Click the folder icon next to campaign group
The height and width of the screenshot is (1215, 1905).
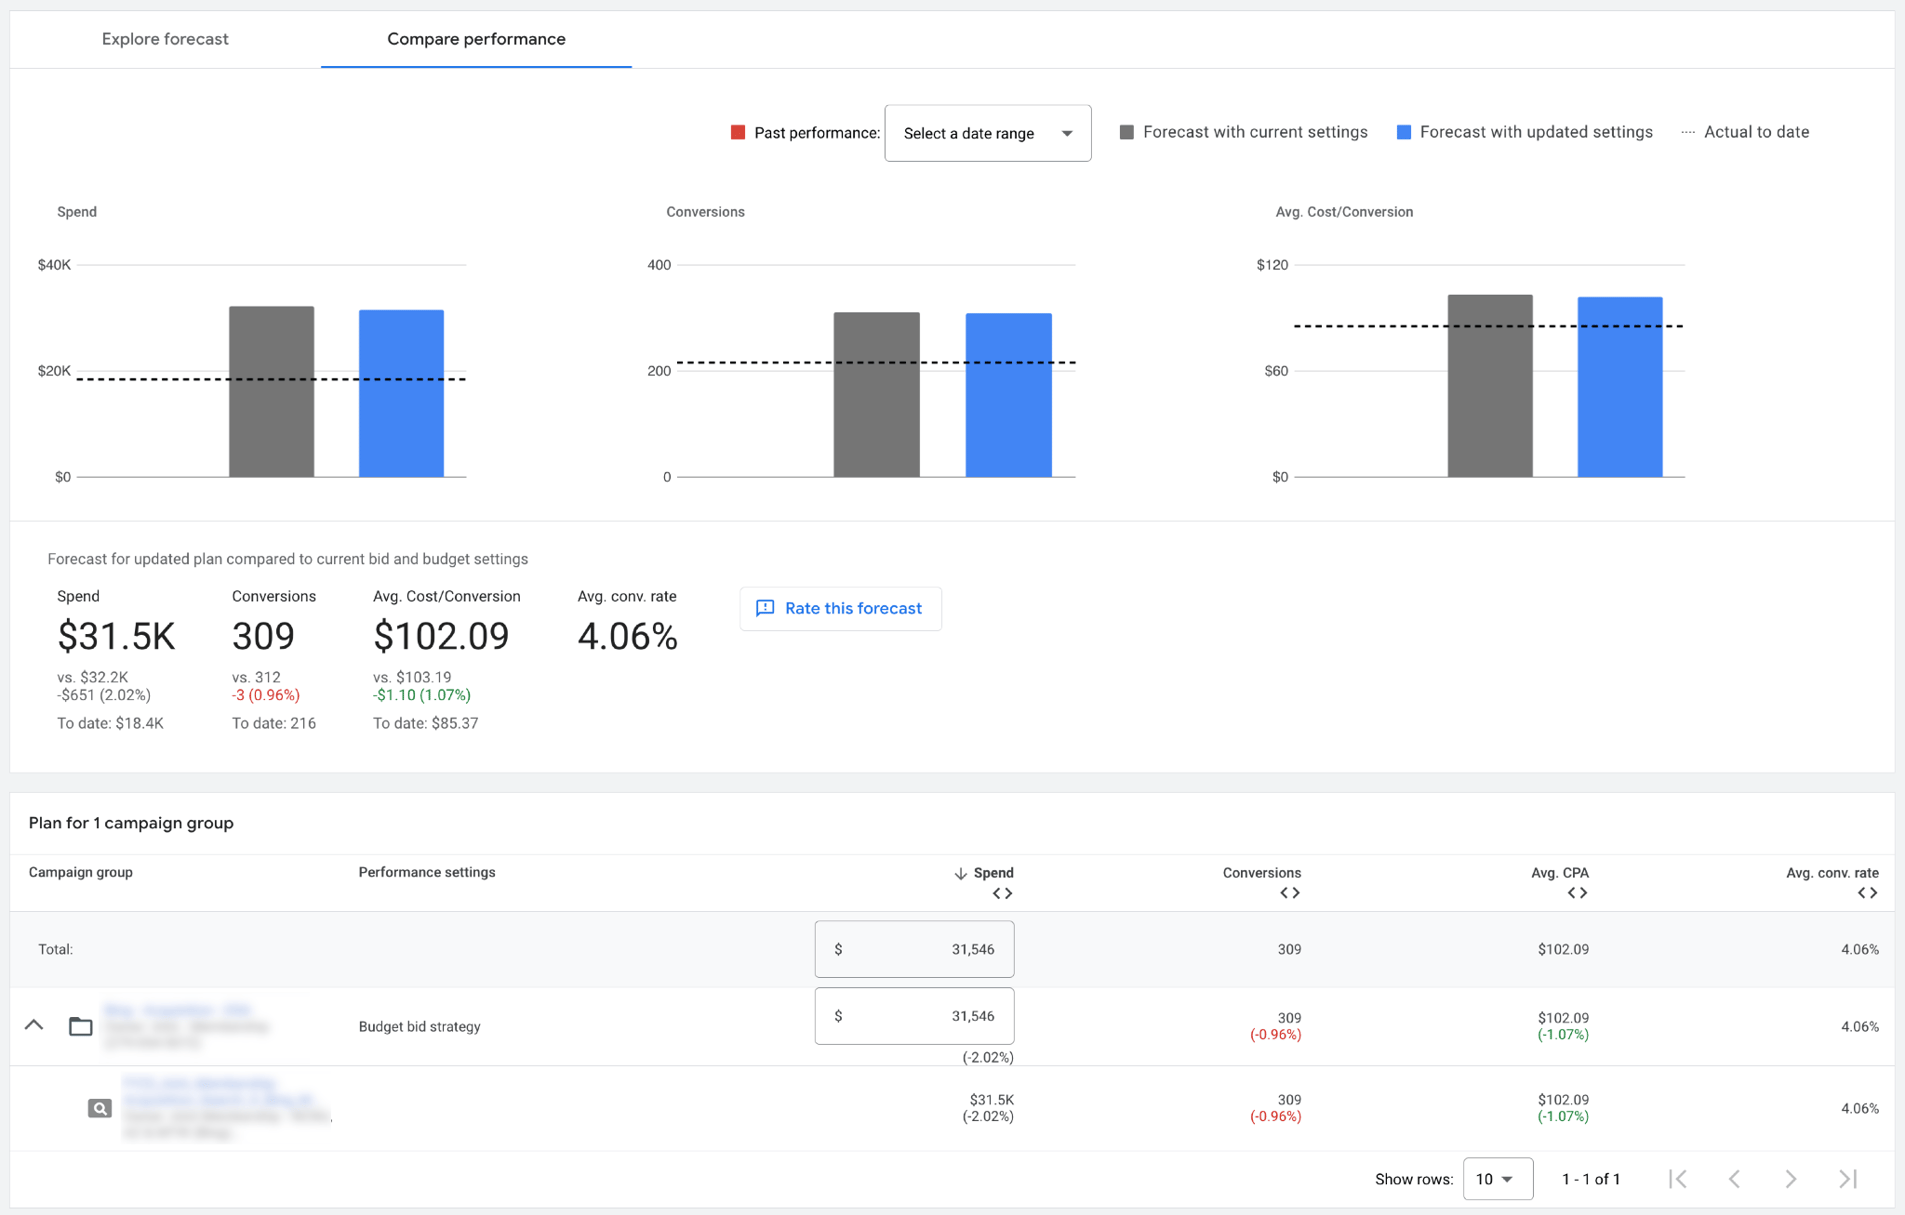[x=80, y=1026]
